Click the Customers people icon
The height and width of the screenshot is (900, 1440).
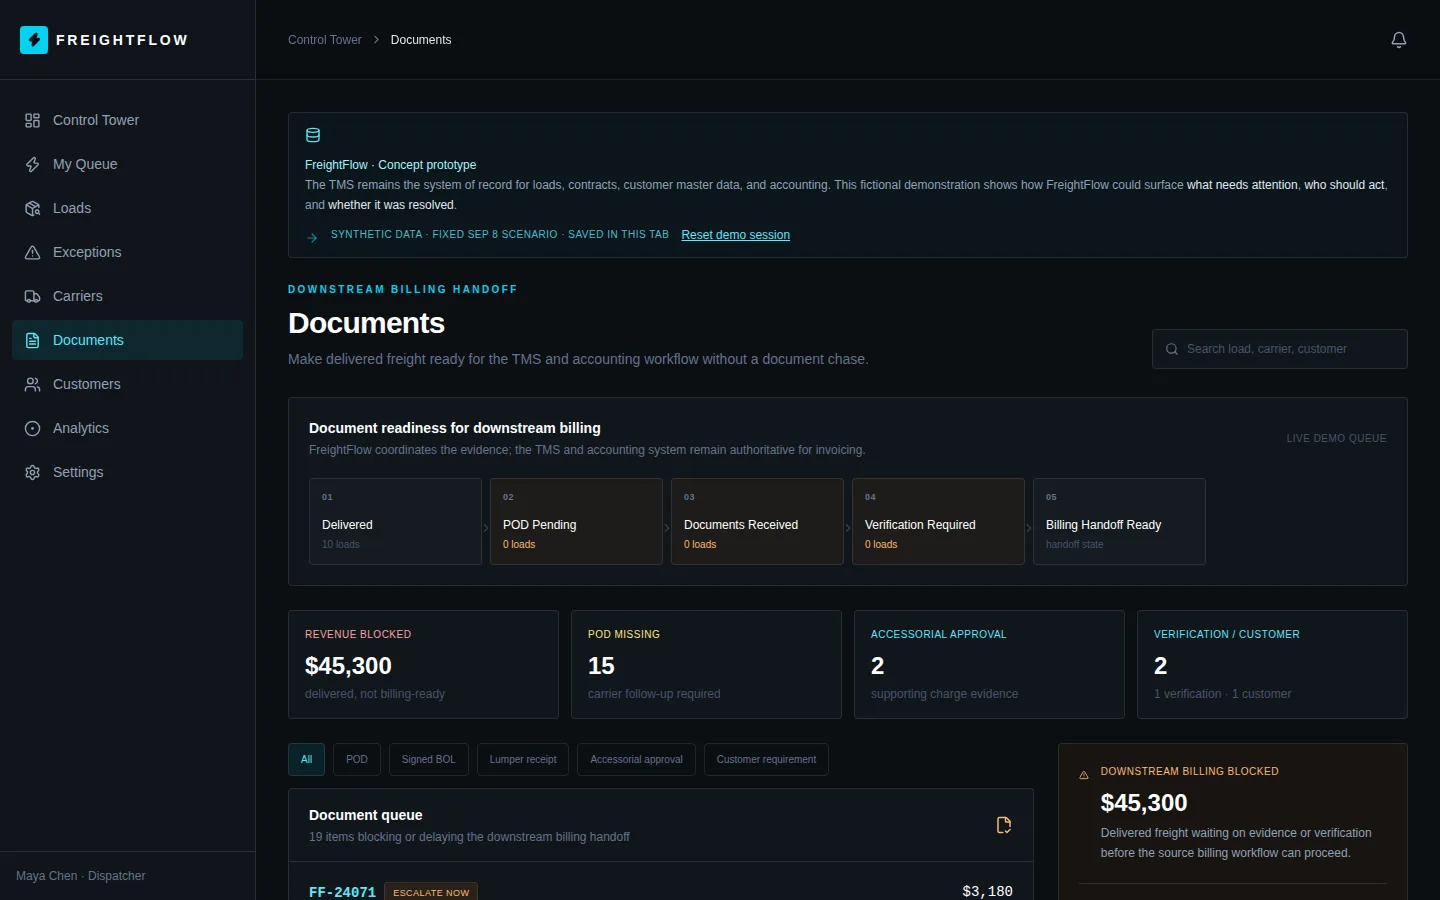click(32, 384)
